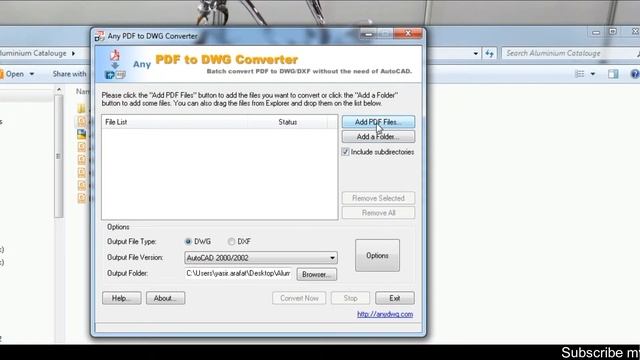This screenshot has height=360, width=640.
Task: Toggle Include subdirectories checkbox
Action: (x=345, y=152)
